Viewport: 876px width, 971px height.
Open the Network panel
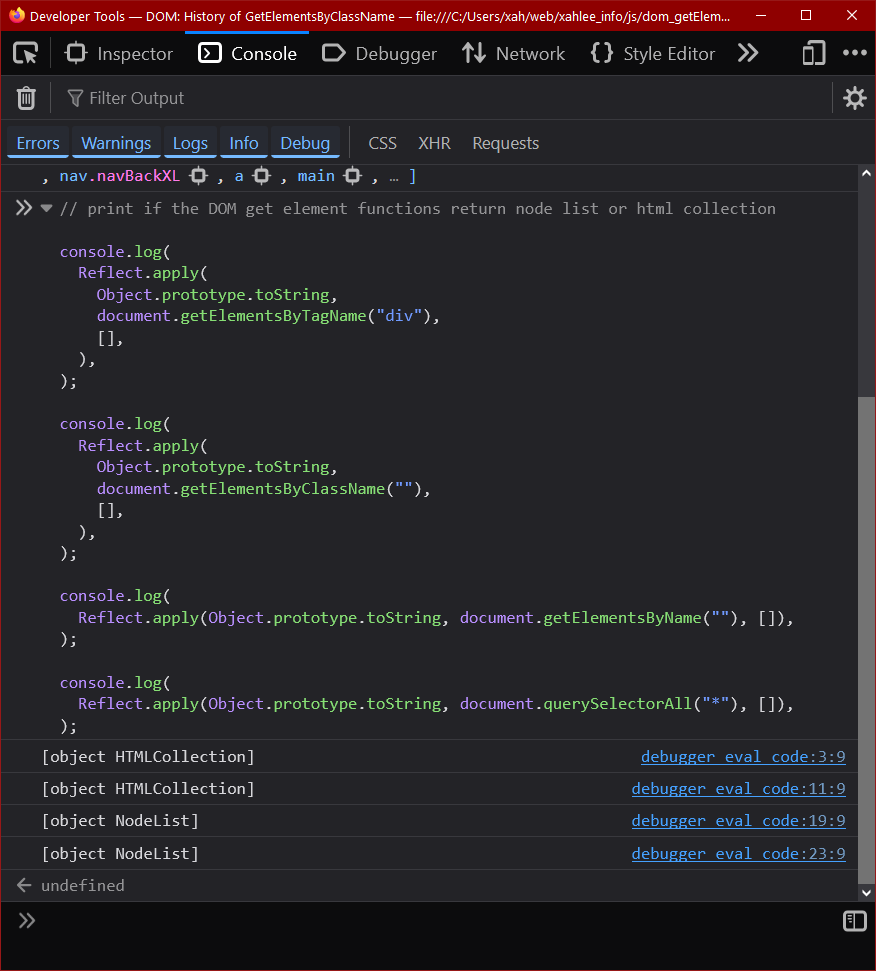coord(513,54)
